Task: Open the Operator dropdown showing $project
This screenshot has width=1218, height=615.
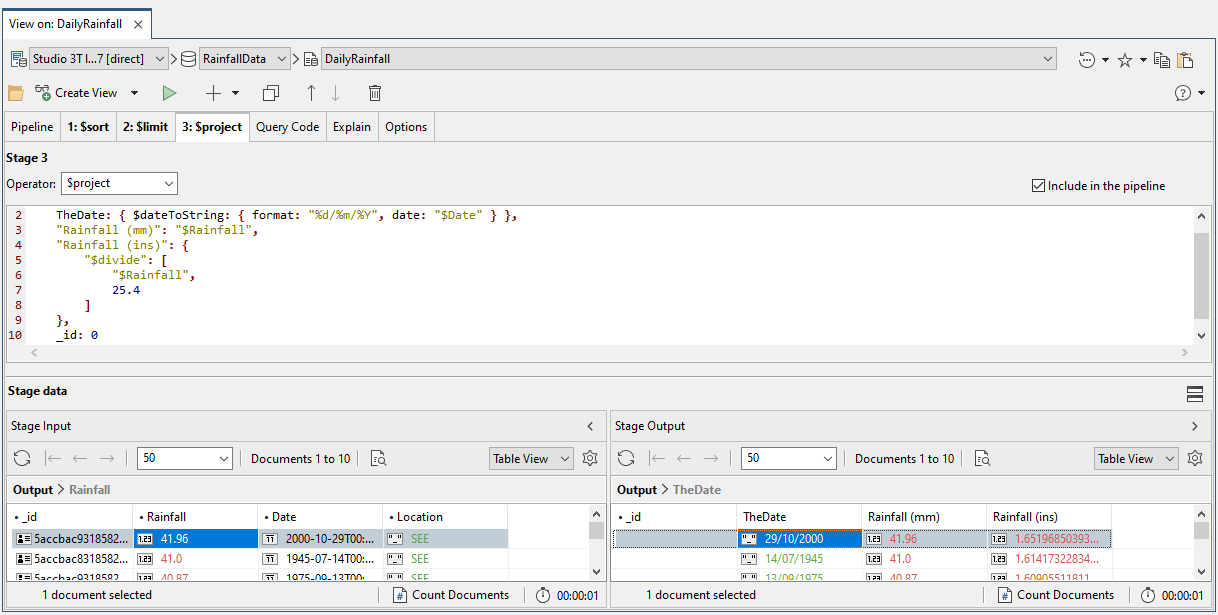Action: [119, 183]
